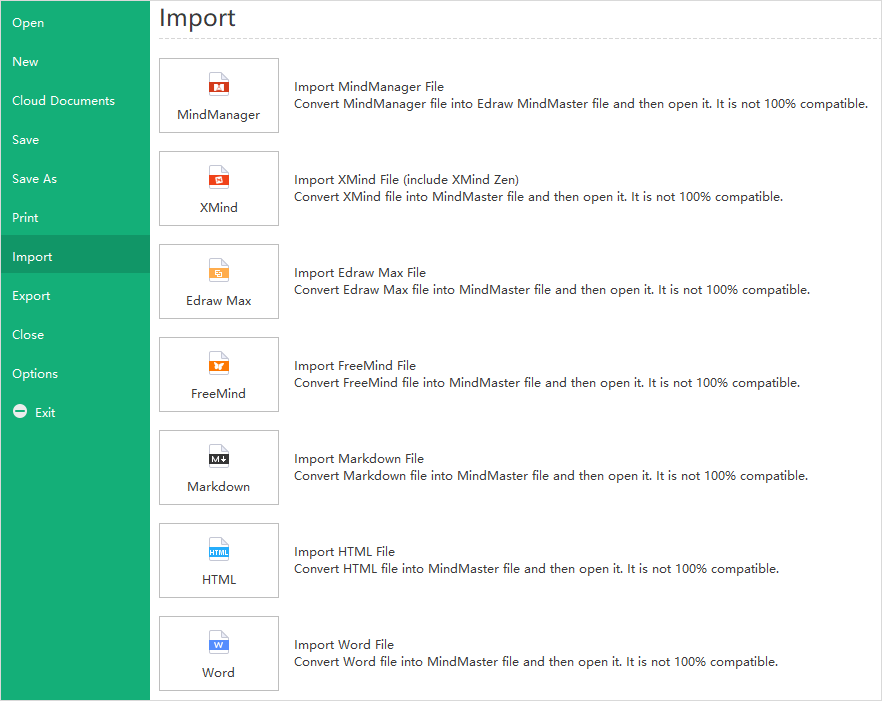Click the 'Import XMind File' description text

[x=406, y=180]
